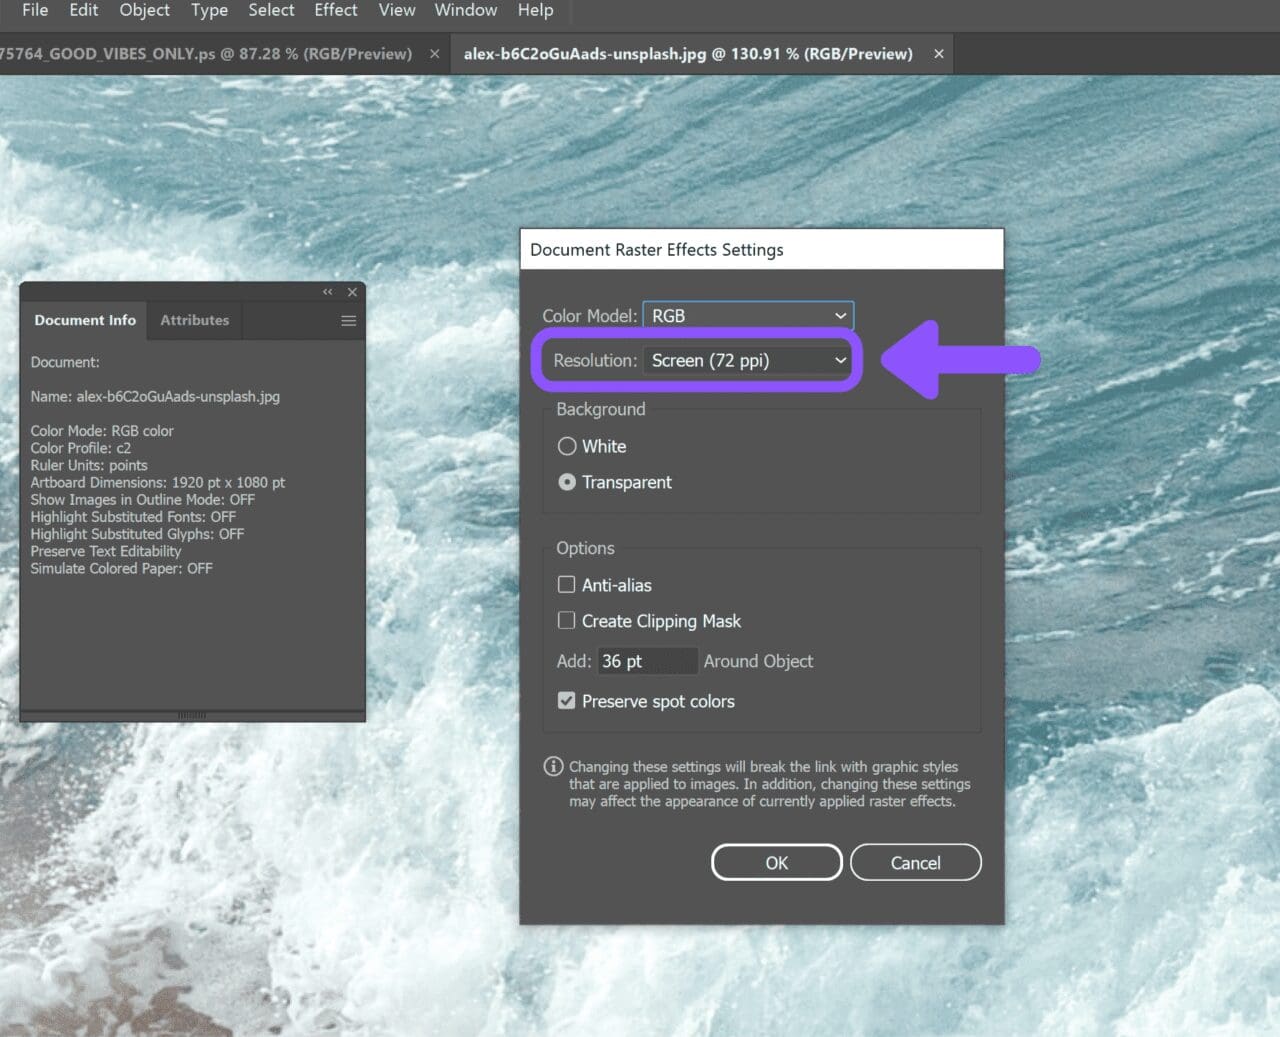Viewport: 1280px width, 1037px height.
Task: Disable the Preserve spot colors checkbox
Action: click(566, 700)
